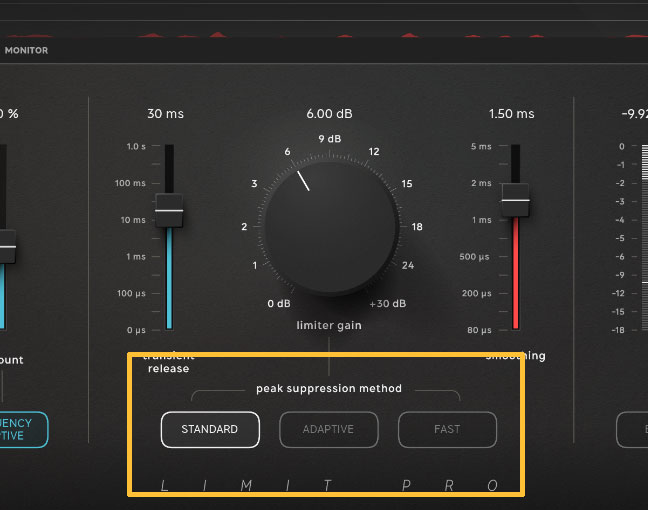Click the 18 mark on gain dial
This screenshot has width=648, height=510.
click(417, 226)
